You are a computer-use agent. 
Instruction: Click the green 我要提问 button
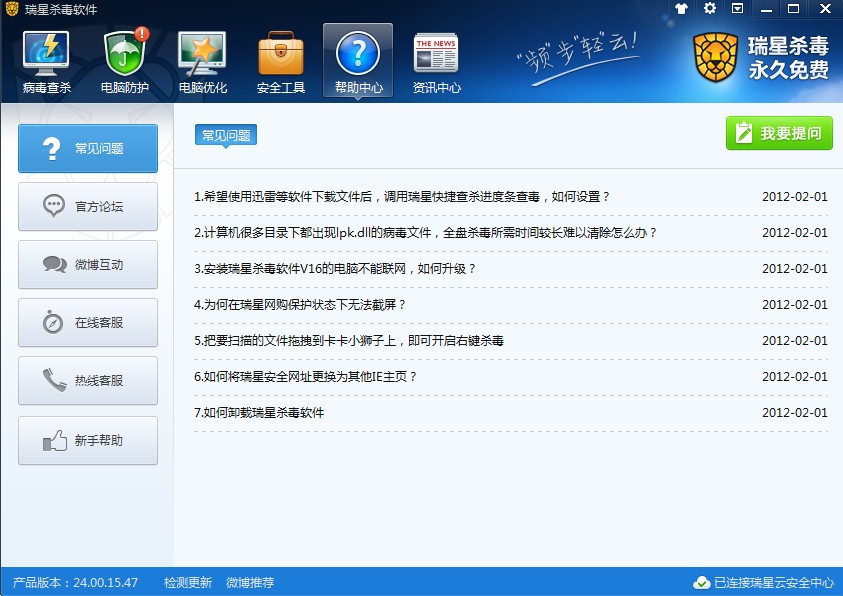779,133
